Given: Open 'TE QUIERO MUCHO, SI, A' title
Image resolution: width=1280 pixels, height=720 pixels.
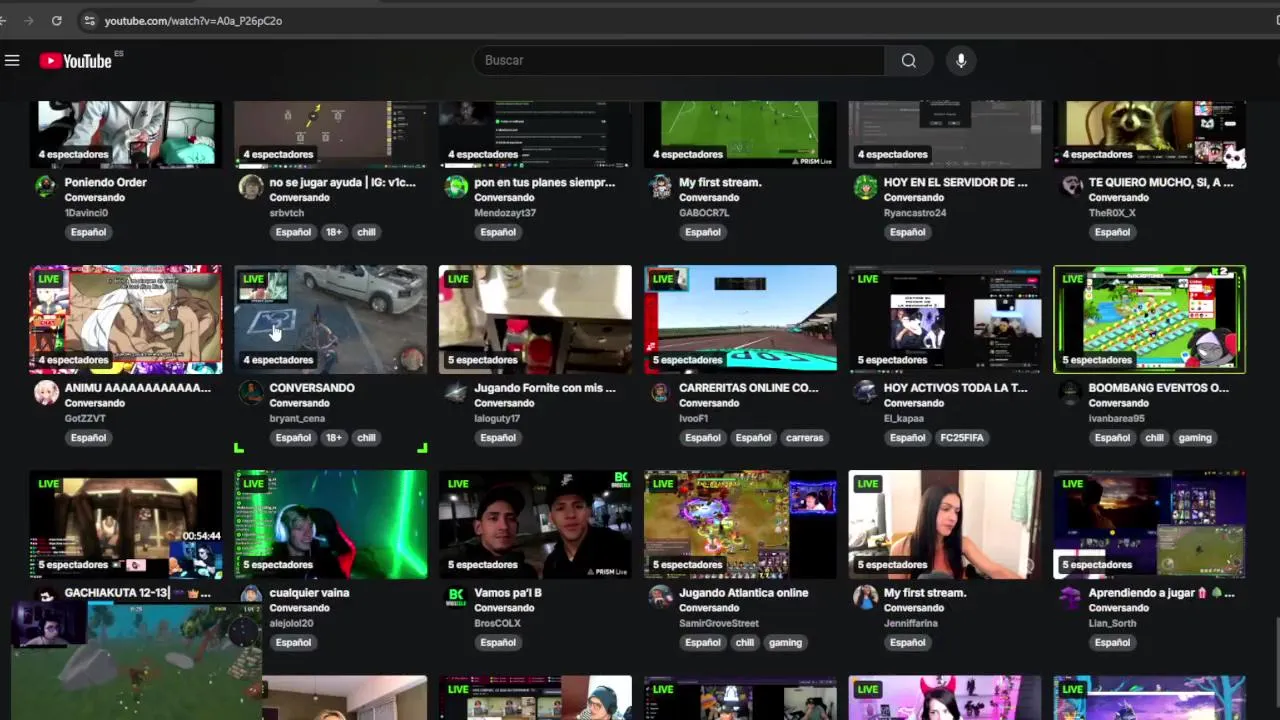Looking at the screenshot, I should [1161, 183].
